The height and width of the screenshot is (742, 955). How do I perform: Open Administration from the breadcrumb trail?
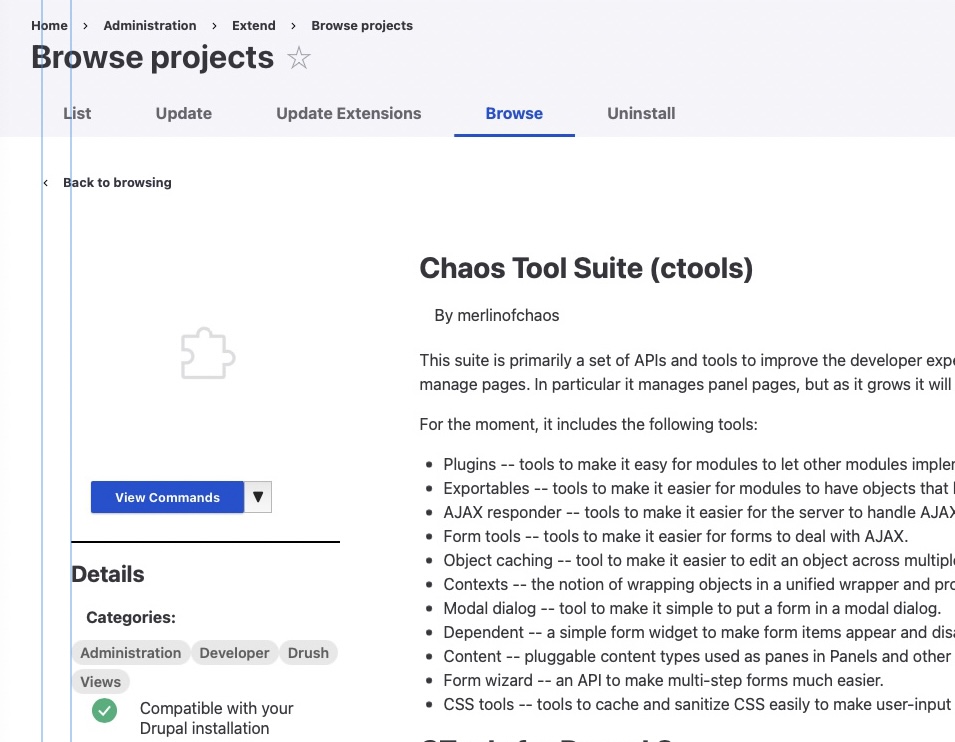tap(150, 25)
